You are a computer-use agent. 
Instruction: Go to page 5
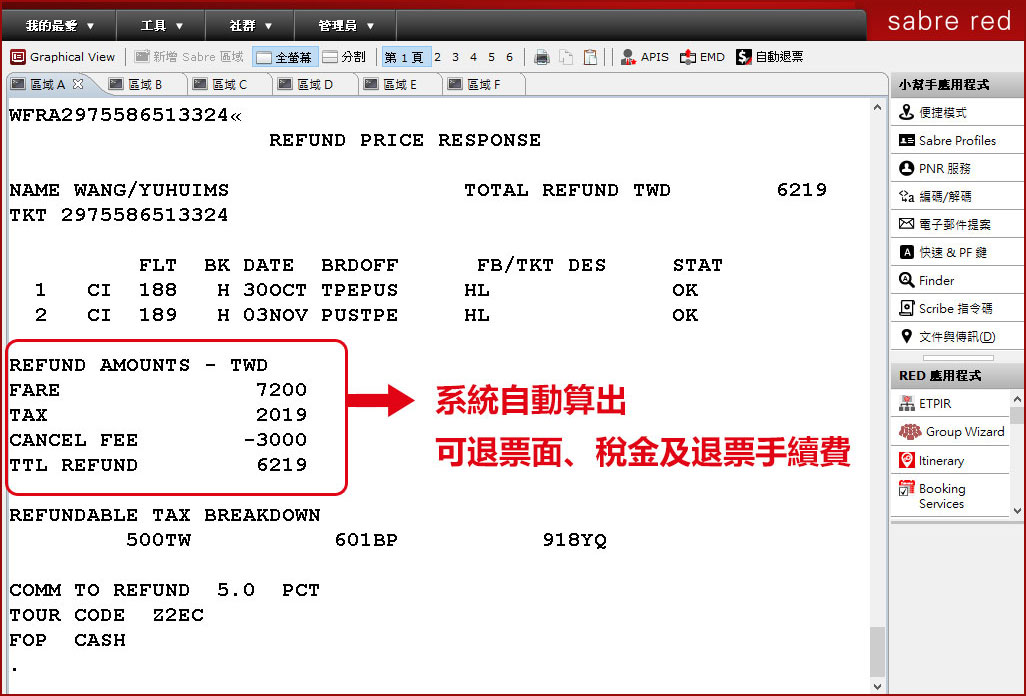(x=491, y=57)
